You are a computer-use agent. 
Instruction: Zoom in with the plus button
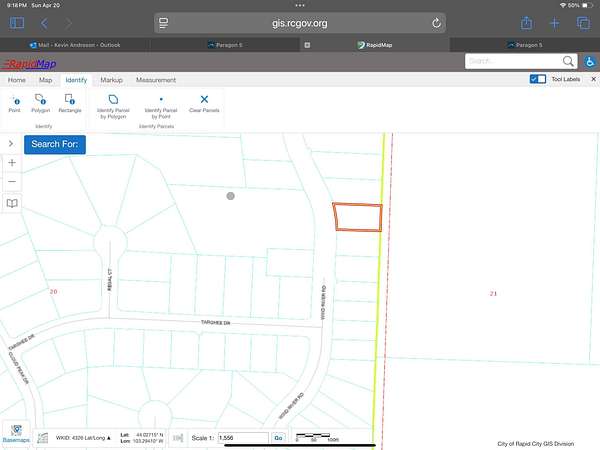point(12,162)
